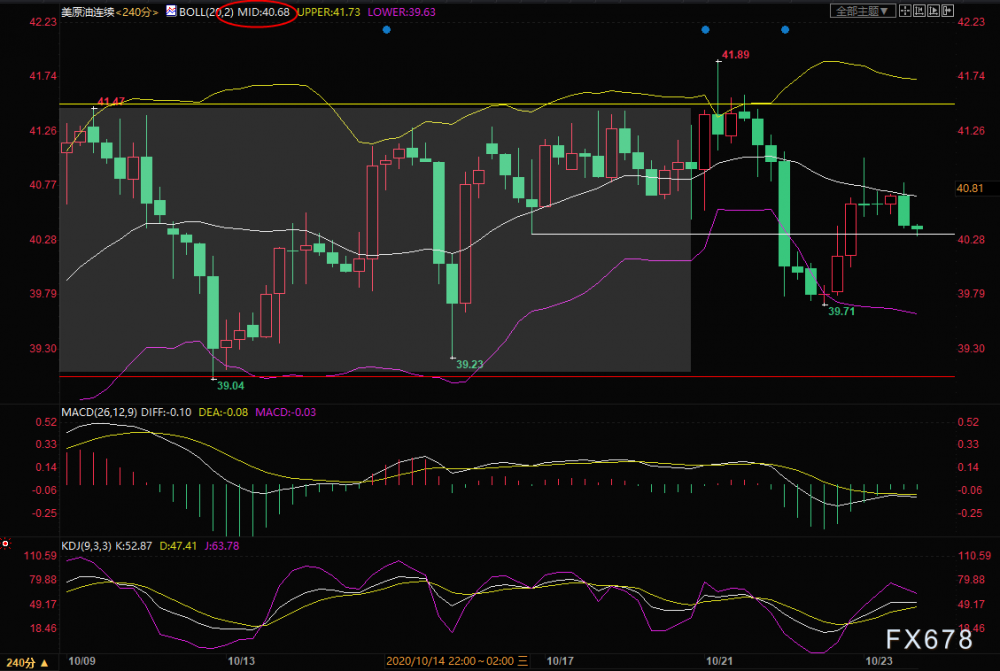Click the 39.71 low price label

click(841, 311)
